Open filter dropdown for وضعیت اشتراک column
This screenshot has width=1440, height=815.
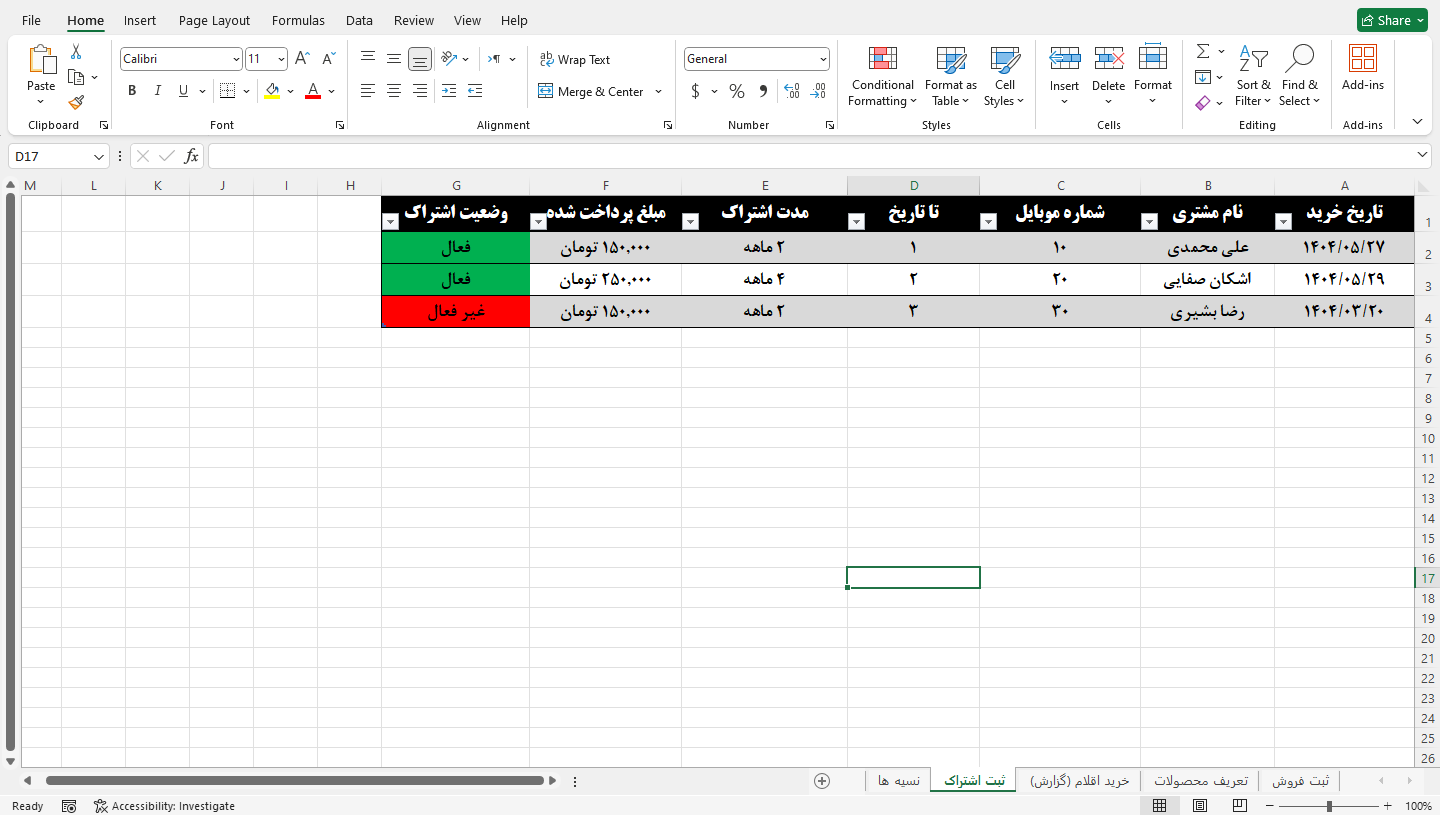click(390, 222)
